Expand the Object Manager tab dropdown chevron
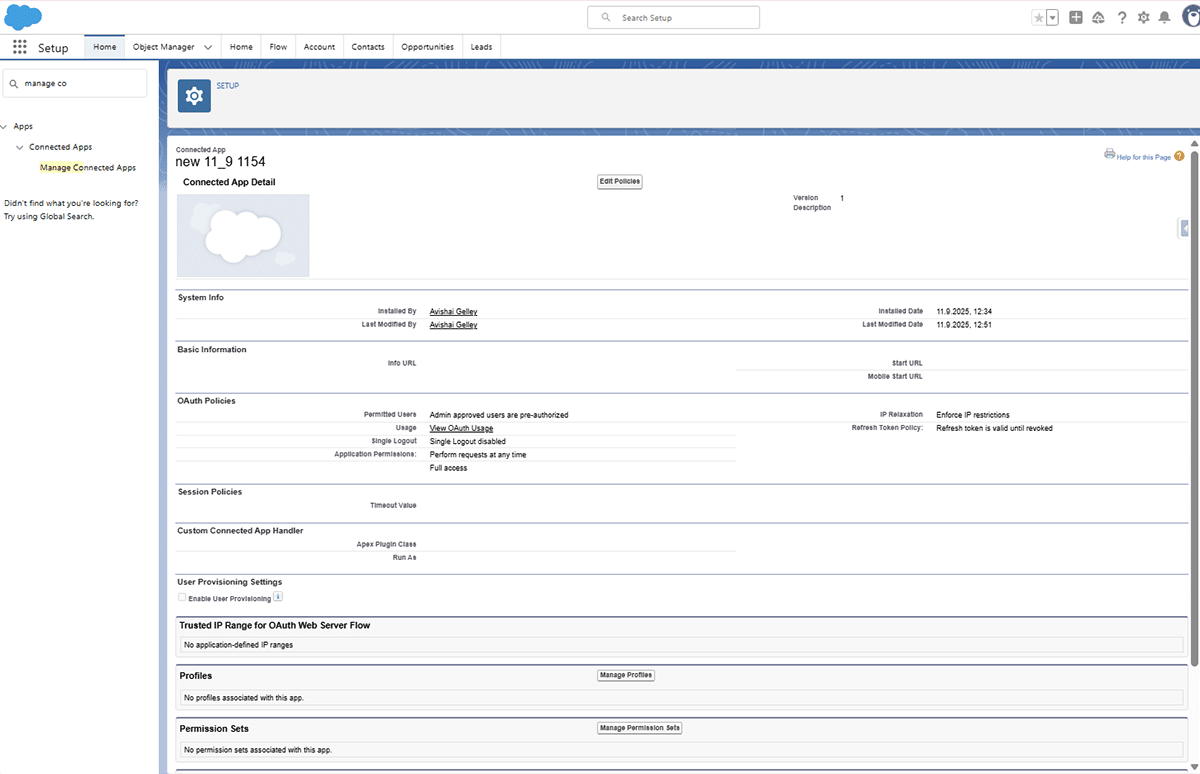 (207, 47)
